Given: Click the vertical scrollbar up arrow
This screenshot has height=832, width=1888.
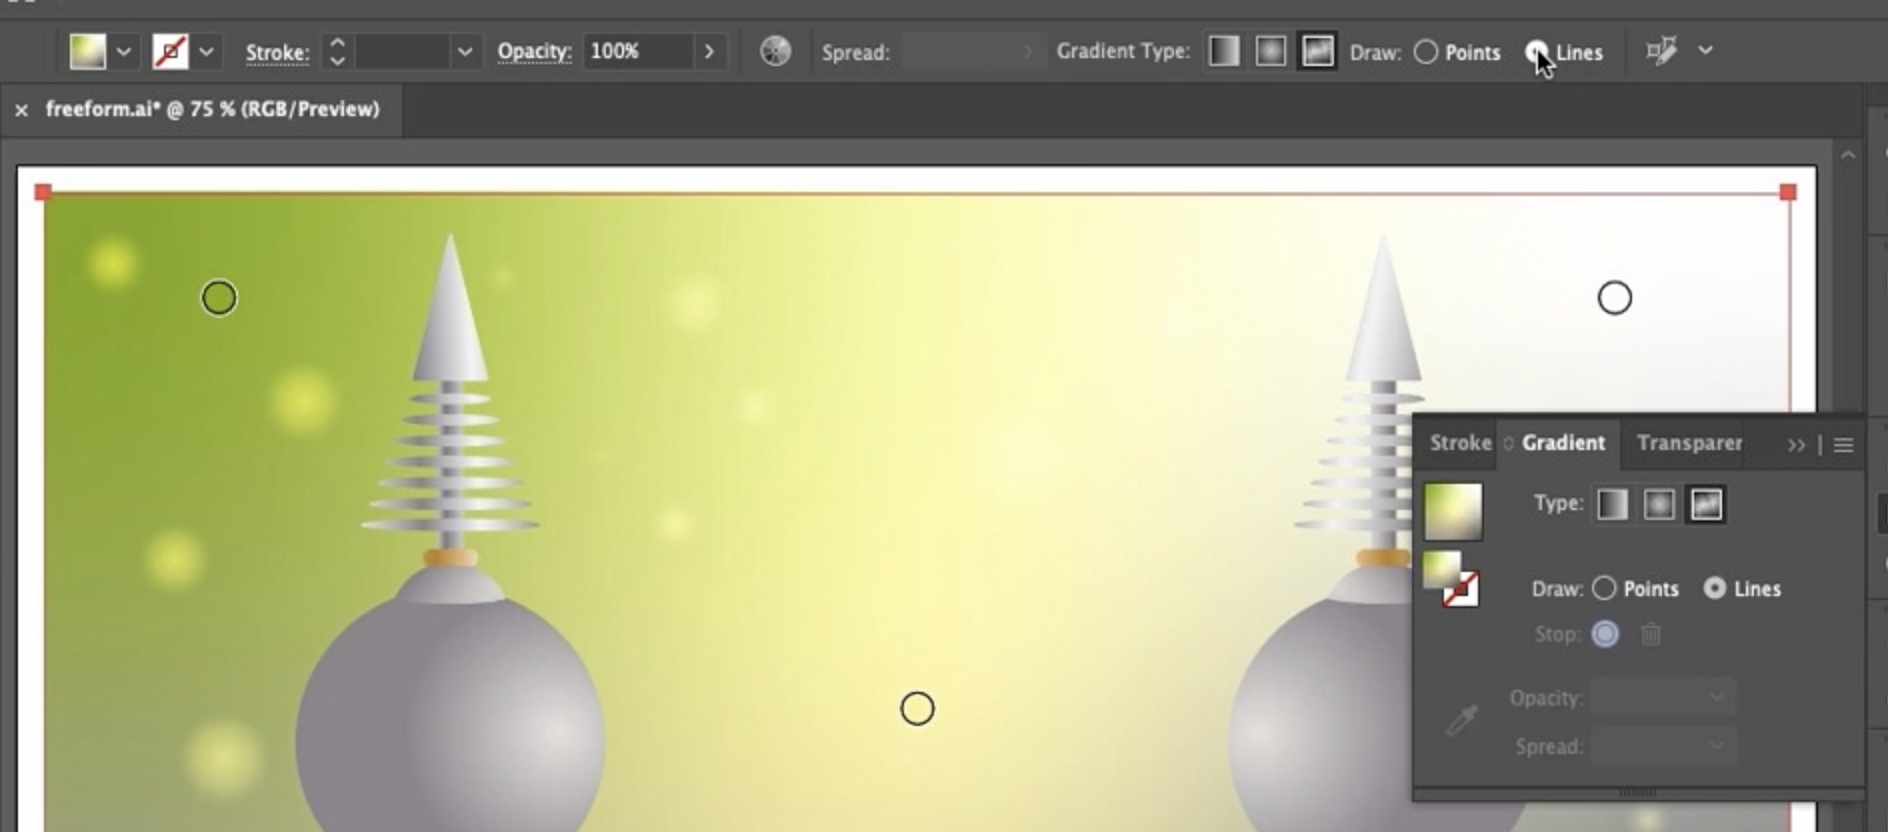Looking at the screenshot, I should 1848,155.
